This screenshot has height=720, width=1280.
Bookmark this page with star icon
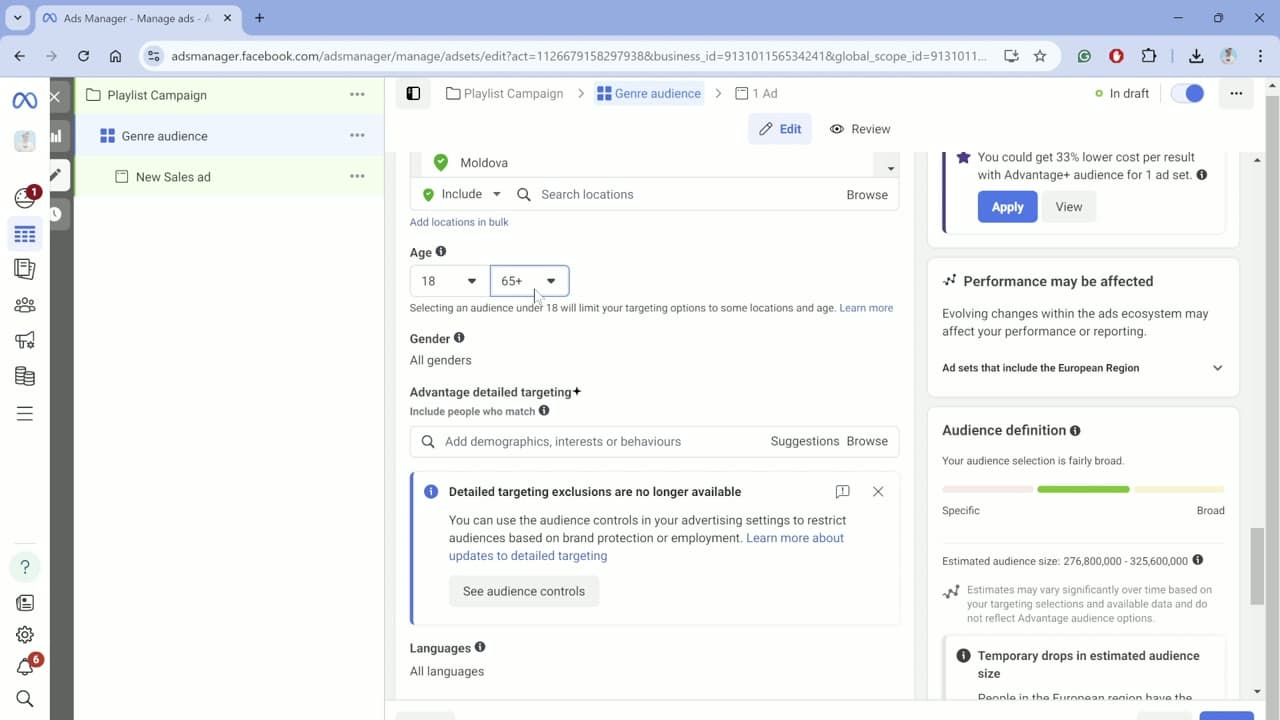(x=1040, y=56)
